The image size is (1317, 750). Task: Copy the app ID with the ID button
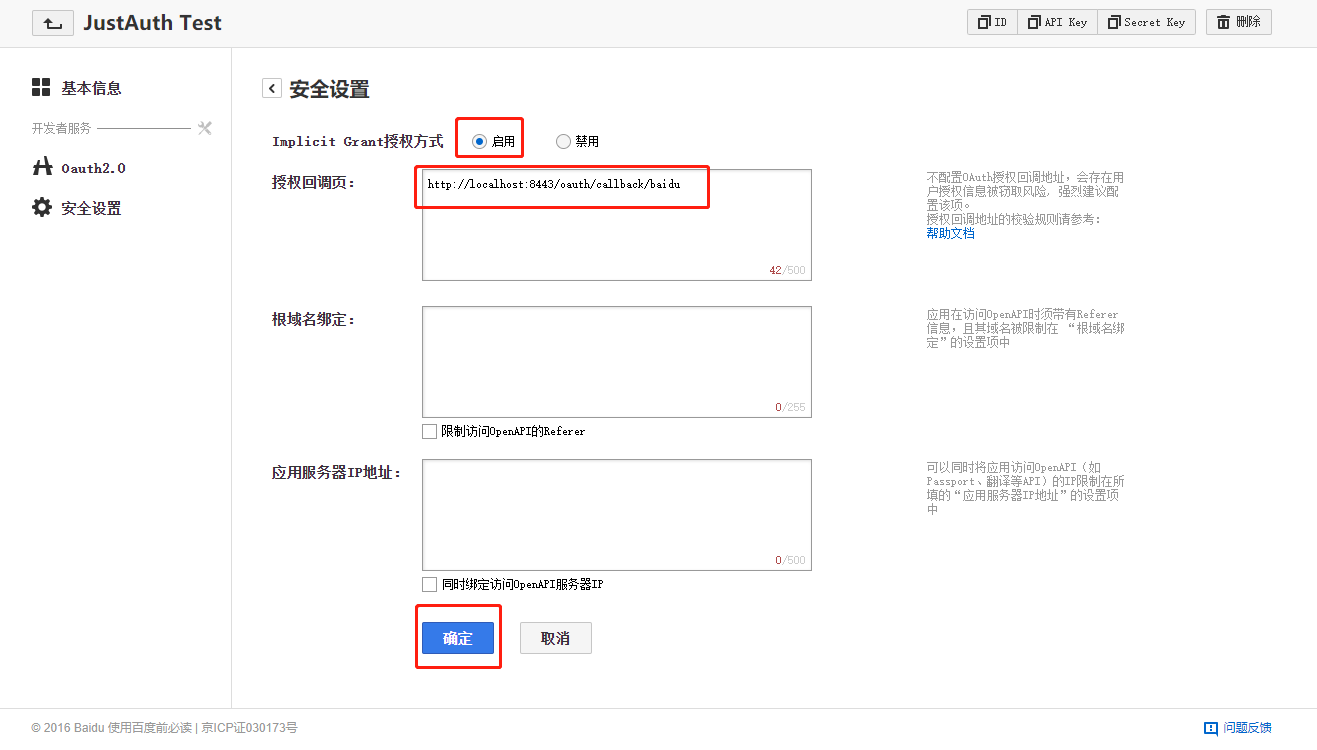pyautogui.click(x=992, y=22)
